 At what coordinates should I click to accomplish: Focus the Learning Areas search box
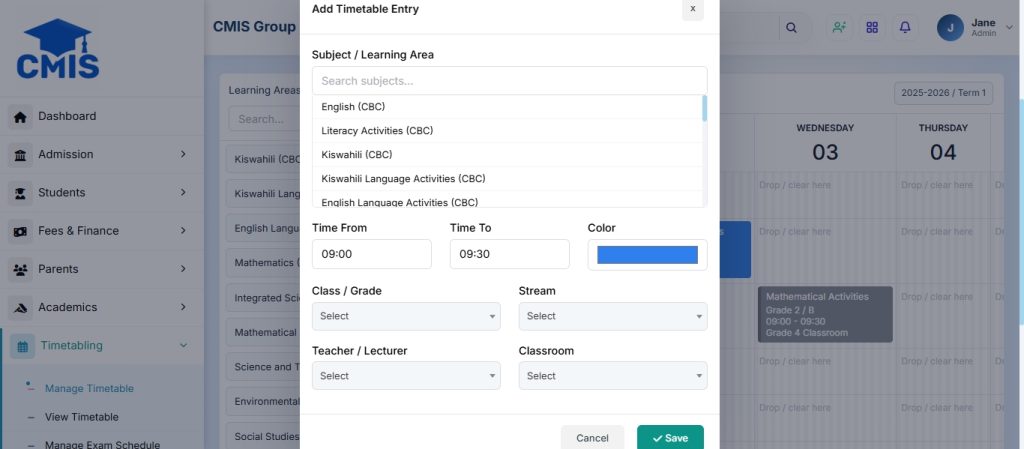[x=264, y=119]
